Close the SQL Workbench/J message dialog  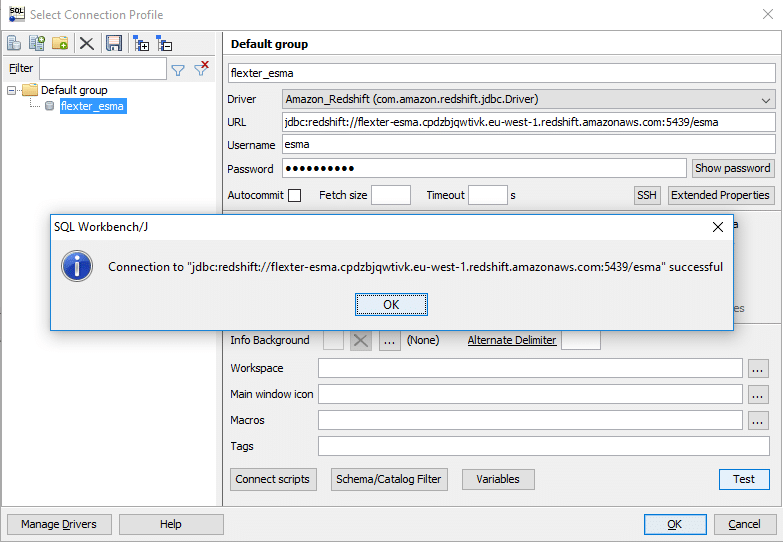718,227
